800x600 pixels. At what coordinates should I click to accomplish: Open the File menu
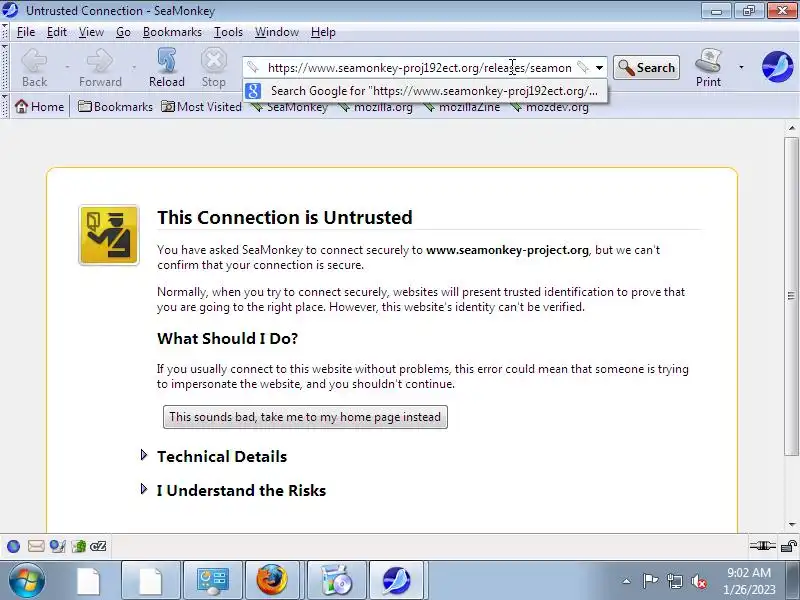[x=26, y=32]
